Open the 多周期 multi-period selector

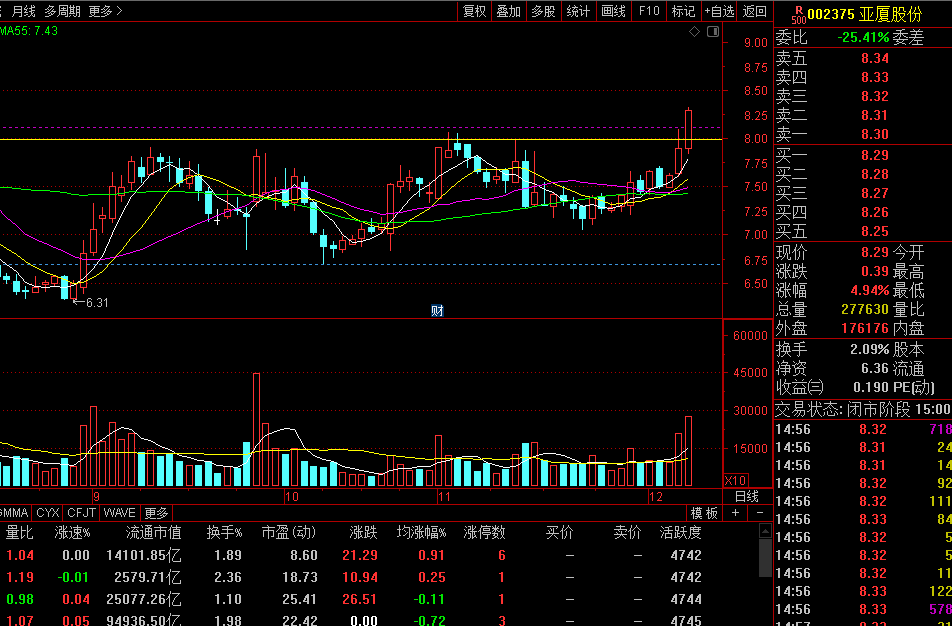click(62, 11)
